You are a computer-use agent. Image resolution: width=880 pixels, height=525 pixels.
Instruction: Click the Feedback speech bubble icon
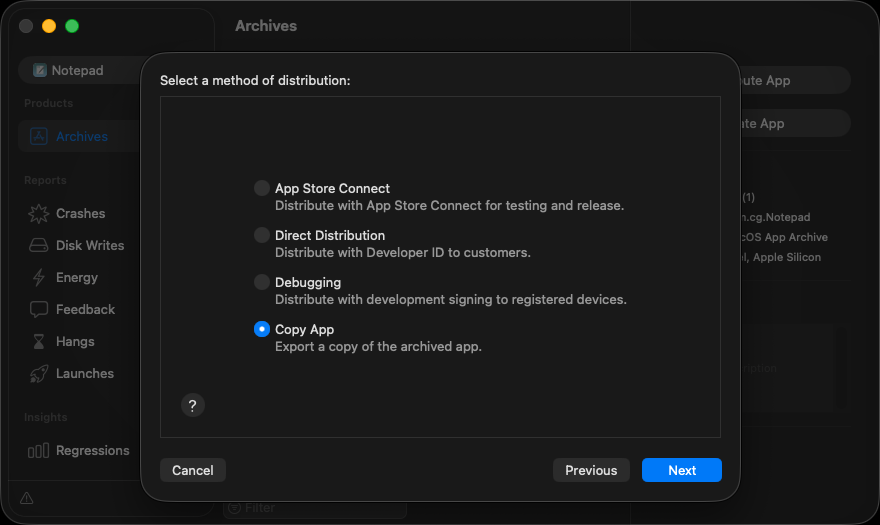39,309
